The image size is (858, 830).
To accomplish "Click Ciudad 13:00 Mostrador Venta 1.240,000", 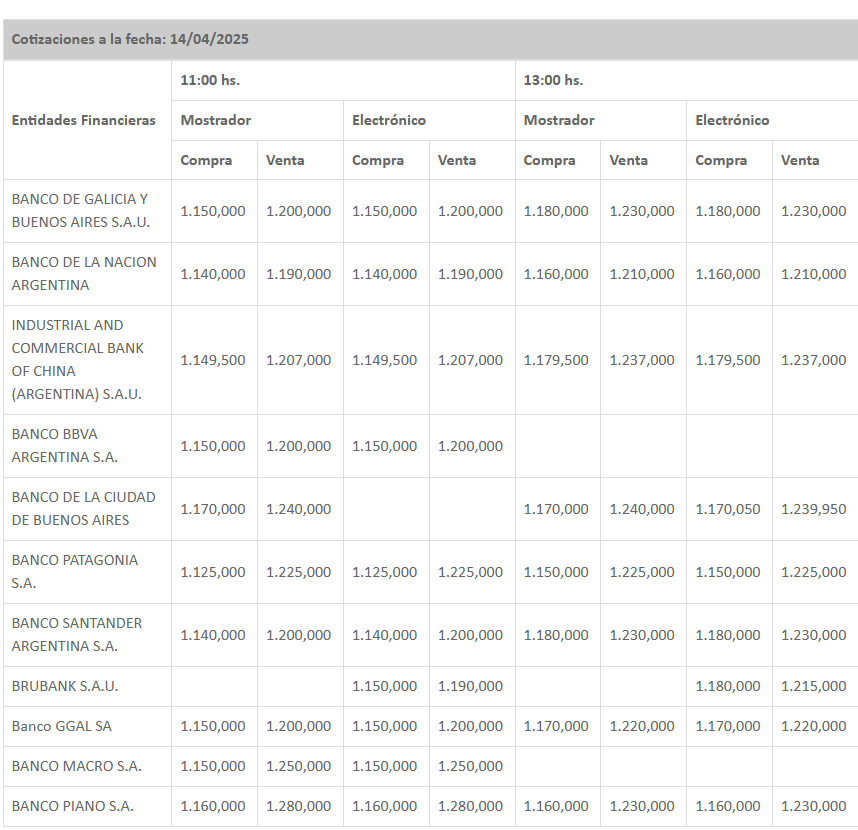I will [642, 509].
